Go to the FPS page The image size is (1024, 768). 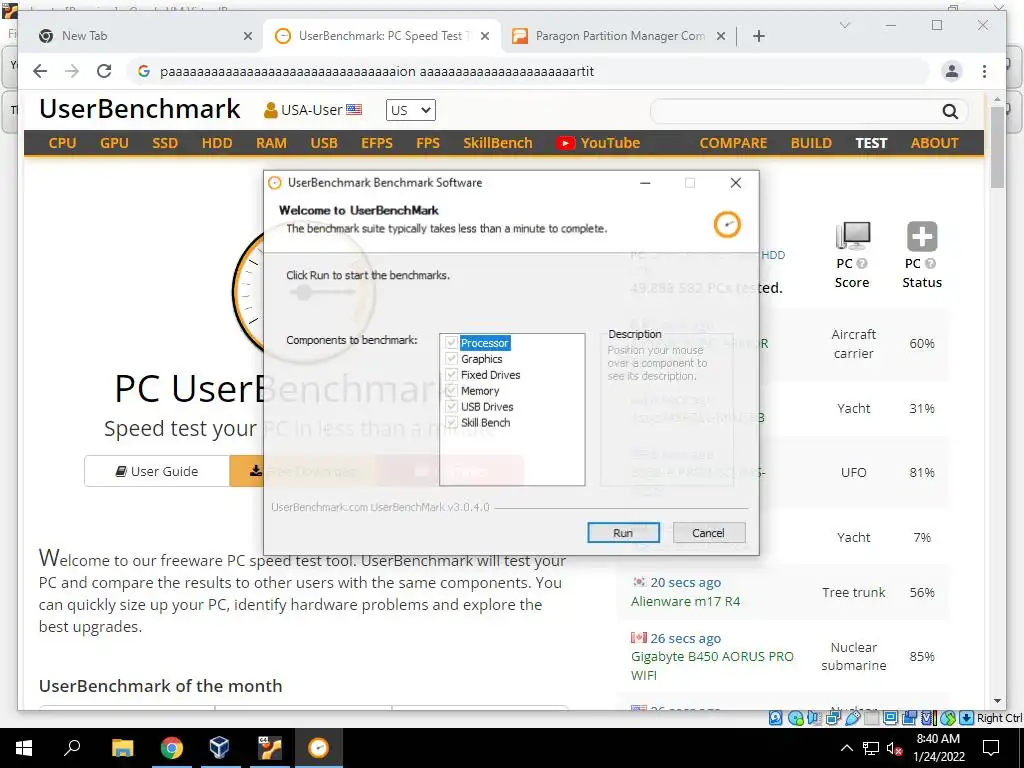click(x=428, y=143)
